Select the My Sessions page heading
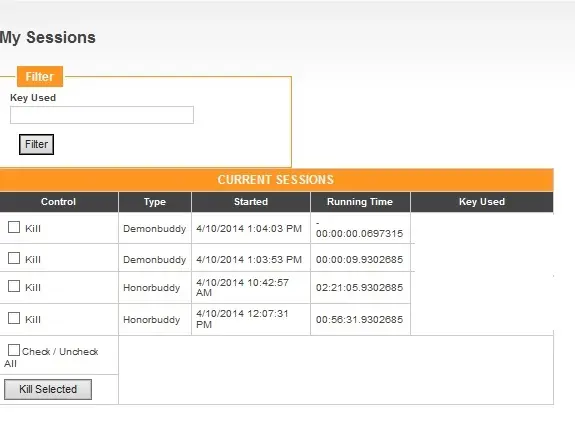This screenshot has height=442, width=575. (48, 37)
